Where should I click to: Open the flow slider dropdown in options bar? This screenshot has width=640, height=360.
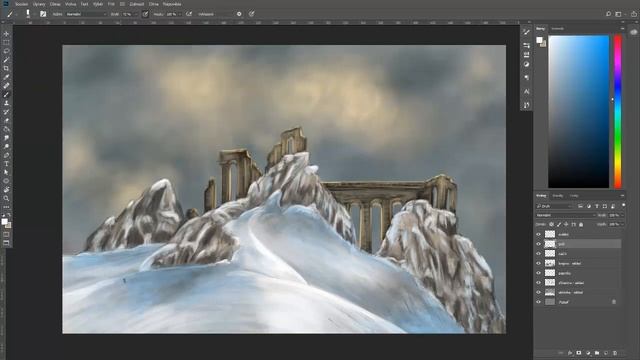[180, 14]
